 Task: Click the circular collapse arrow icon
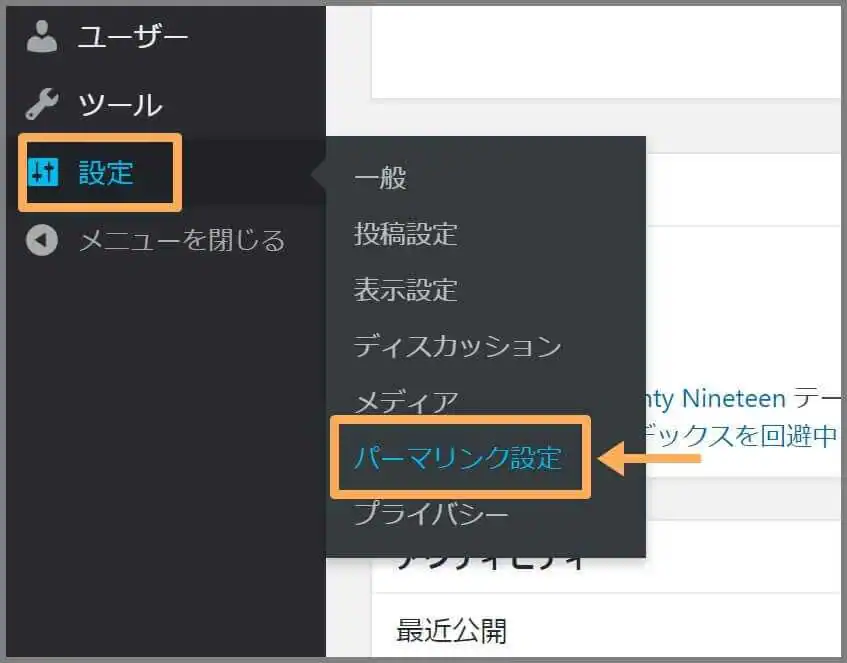pos(42,240)
